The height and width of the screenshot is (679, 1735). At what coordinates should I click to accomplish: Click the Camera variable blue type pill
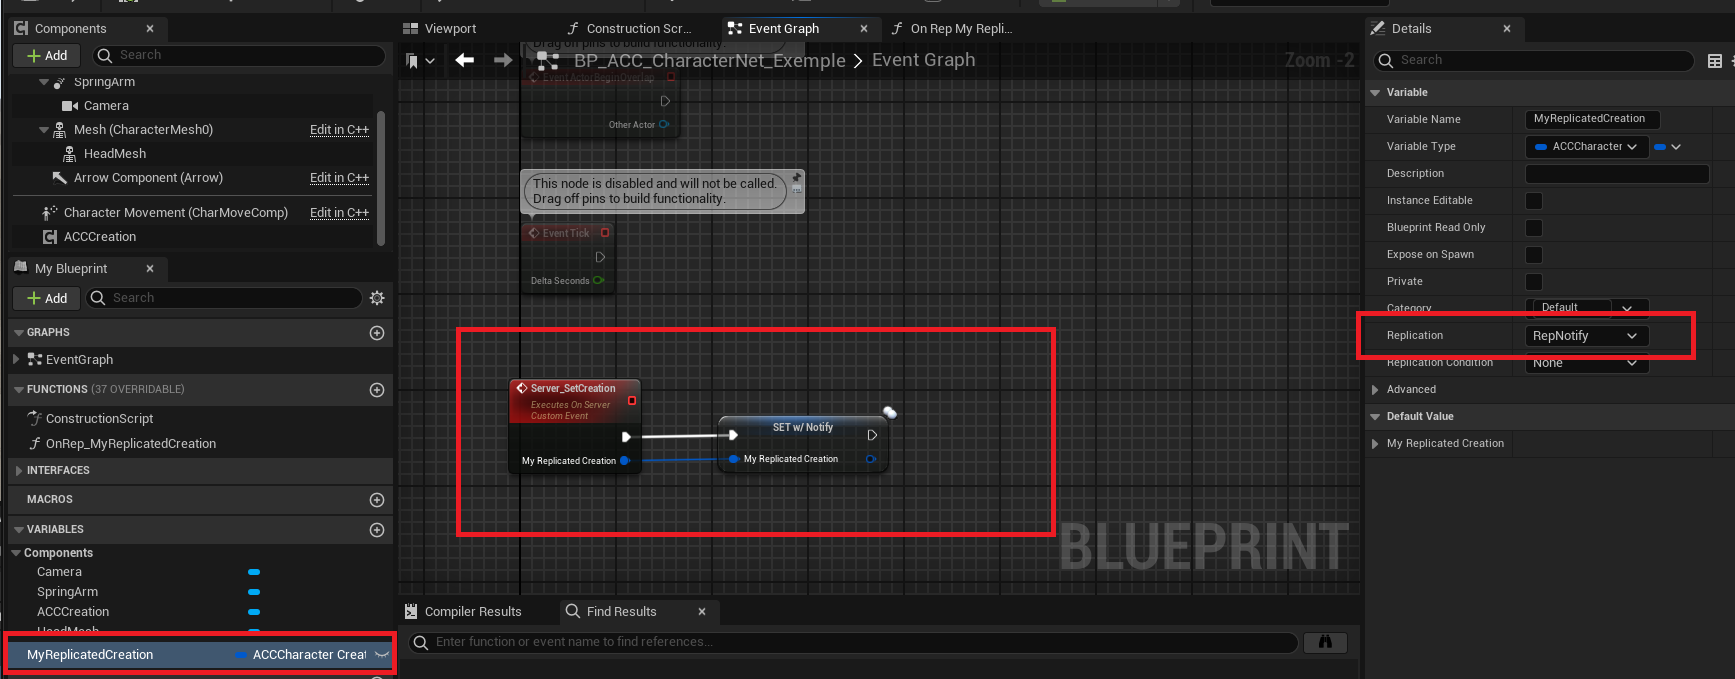click(254, 573)
